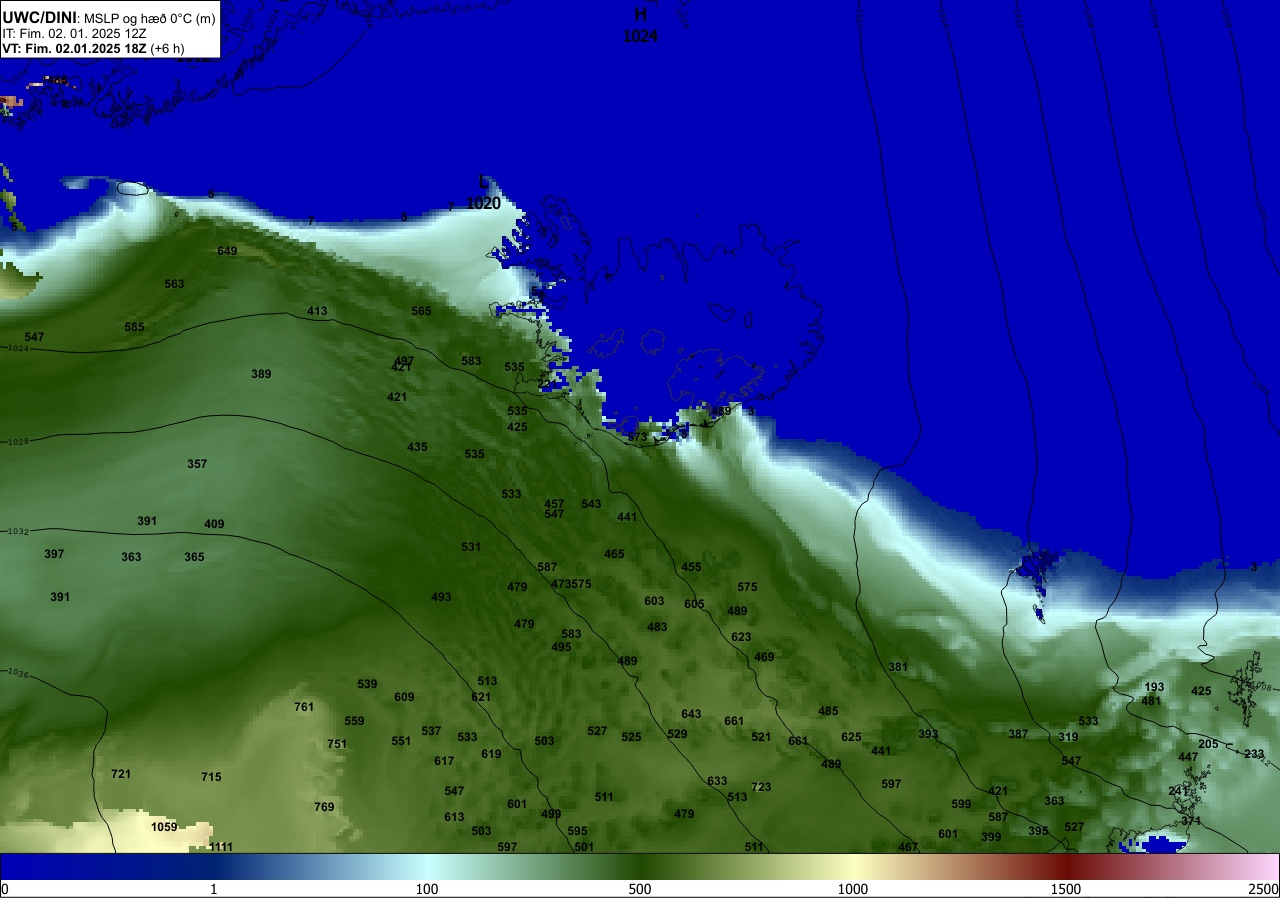The height and width of the screenshot is (898, 1280).
Task: Click the height value 465
Action: click(614, 554)
